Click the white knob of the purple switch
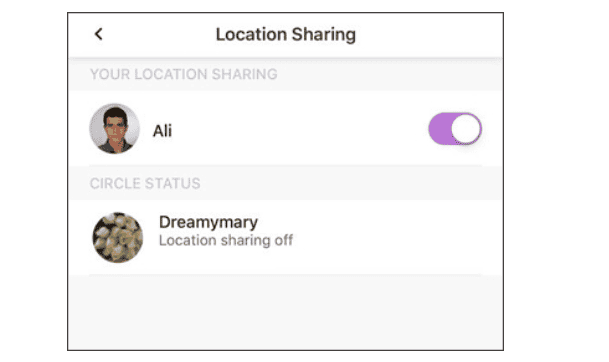Viewport: 609px width, 362px height. pyautogui.click(x=466, y=129)
